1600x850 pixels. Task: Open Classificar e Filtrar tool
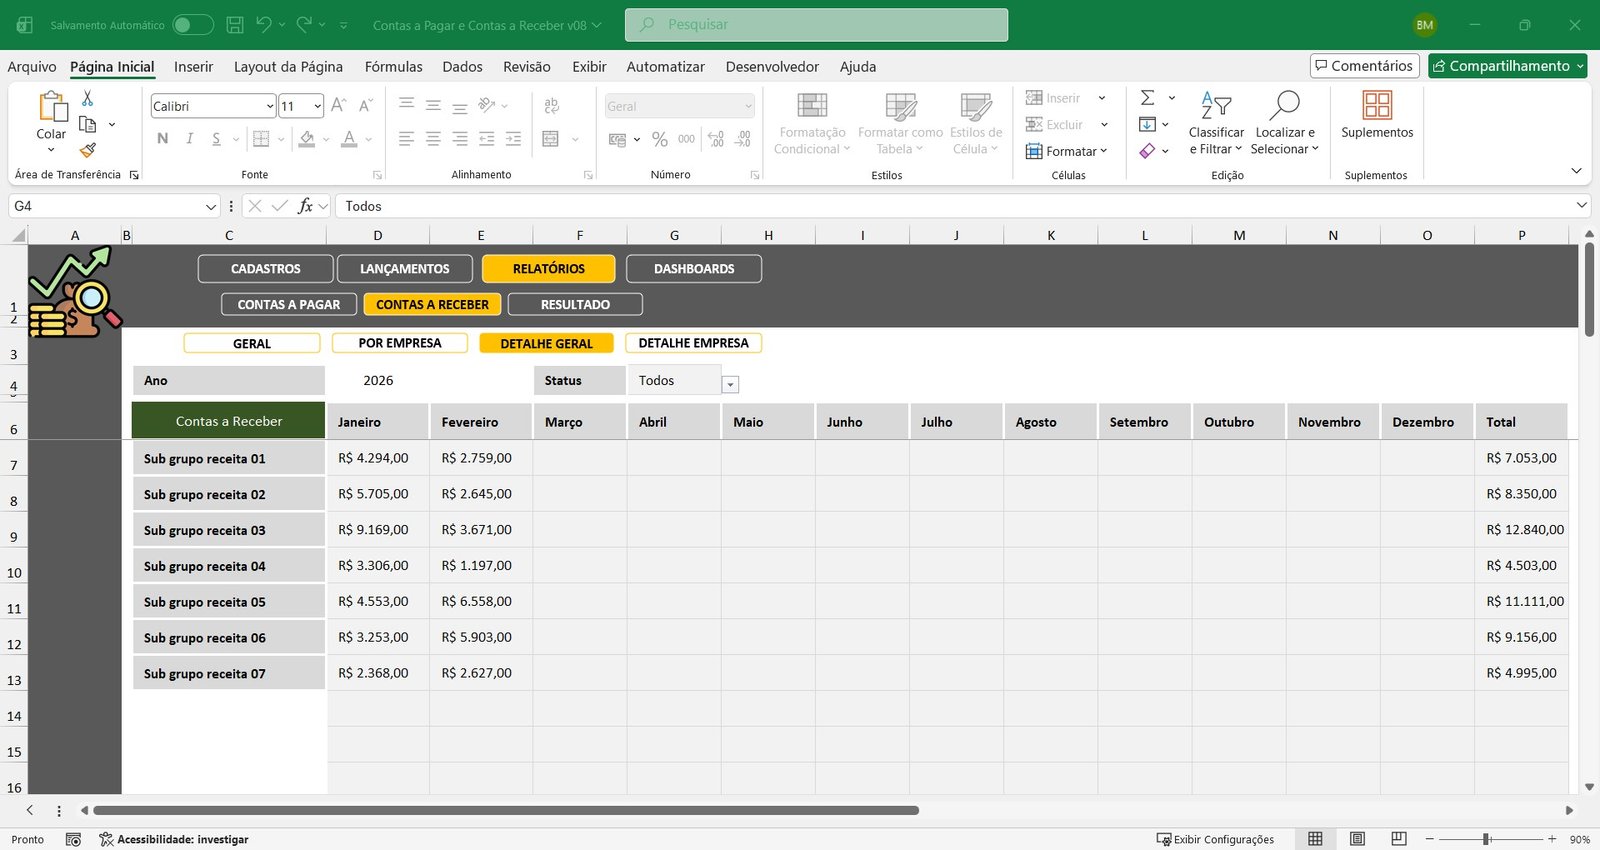point(1215,124)
